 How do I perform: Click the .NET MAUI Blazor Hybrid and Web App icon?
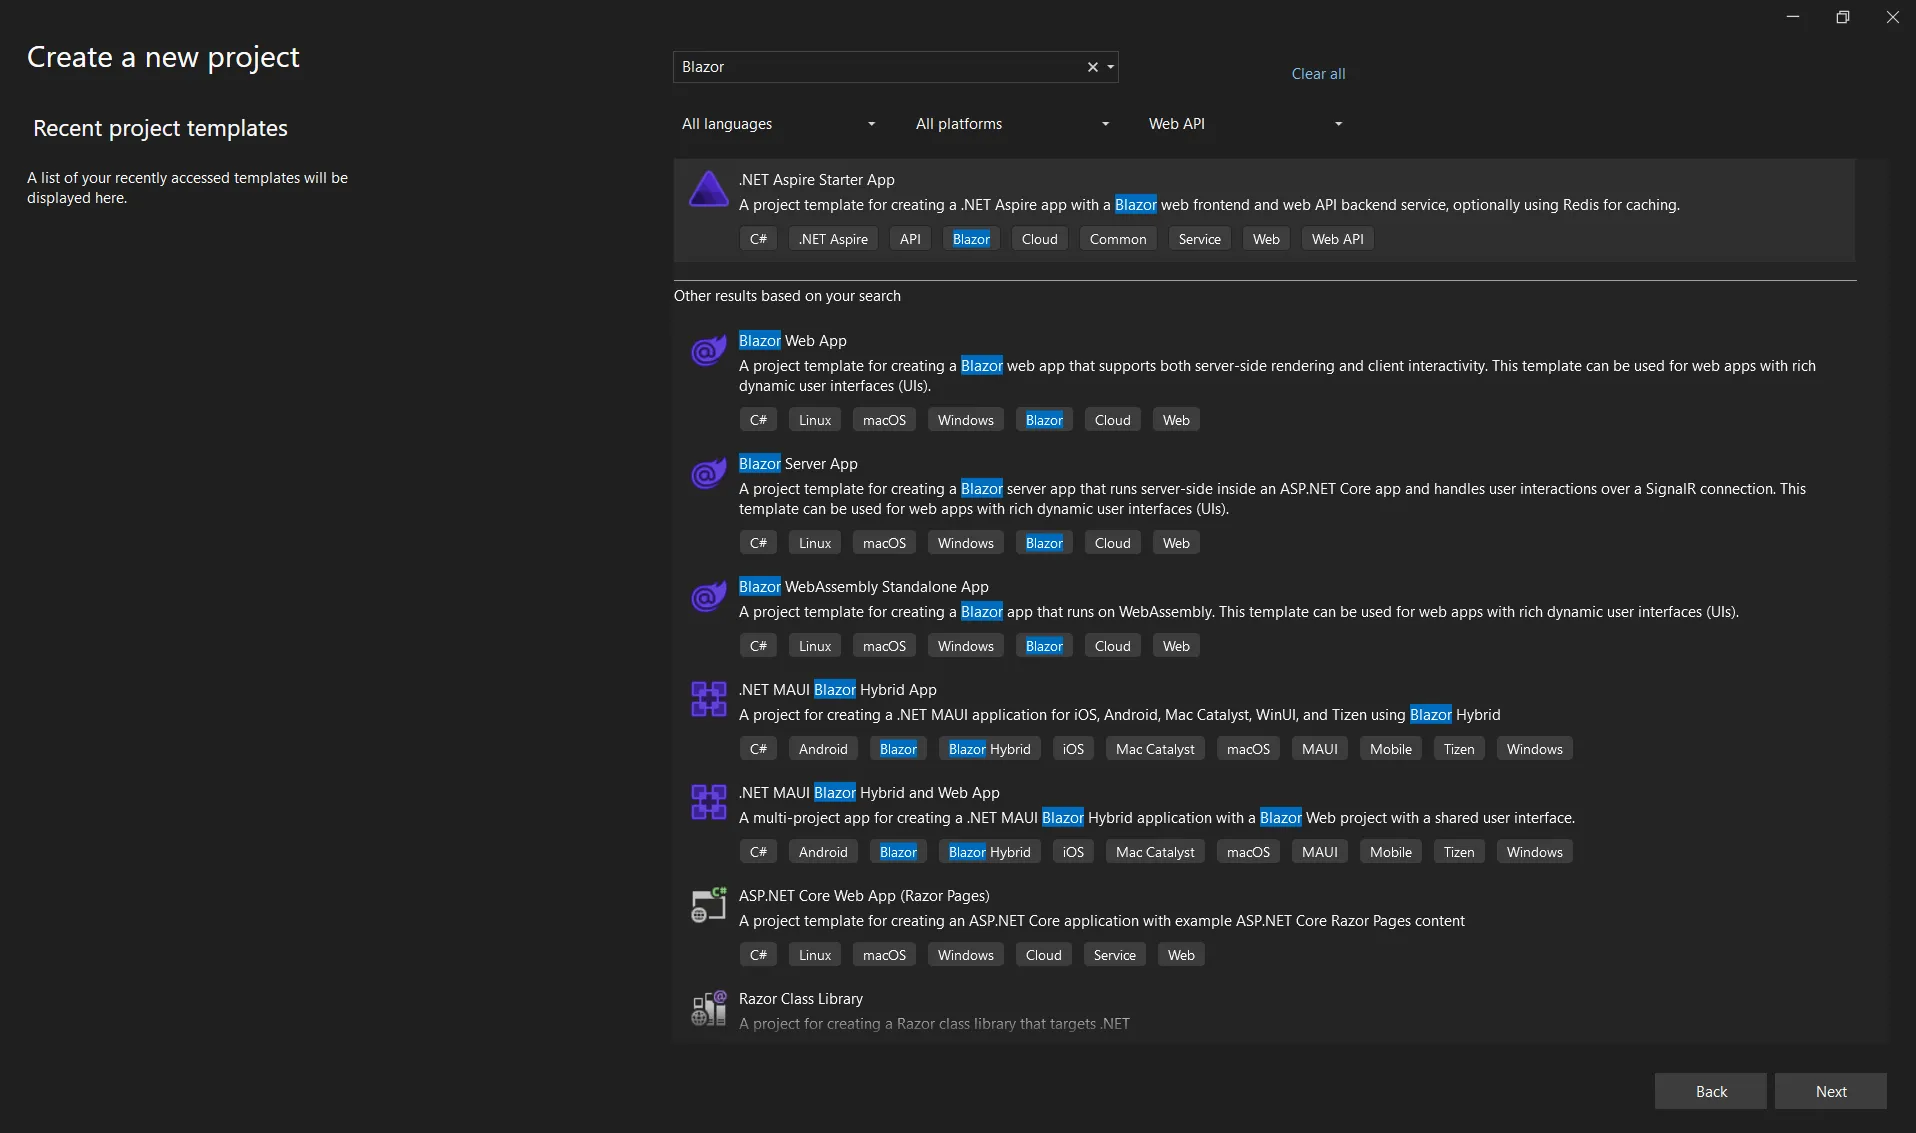click(x=709, y=802)
